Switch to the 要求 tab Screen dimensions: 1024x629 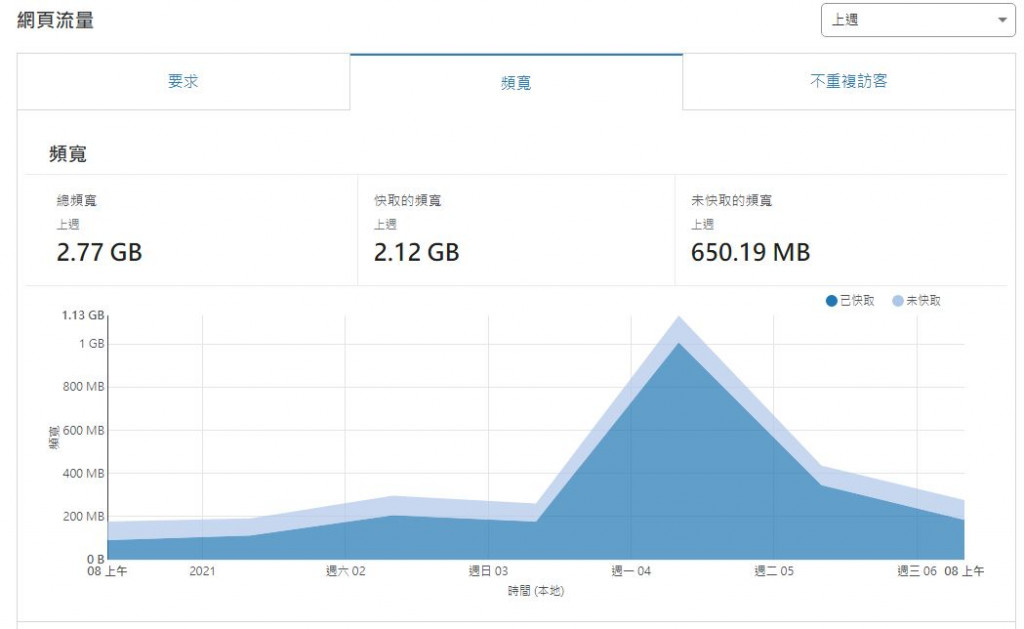coord(183,82)
